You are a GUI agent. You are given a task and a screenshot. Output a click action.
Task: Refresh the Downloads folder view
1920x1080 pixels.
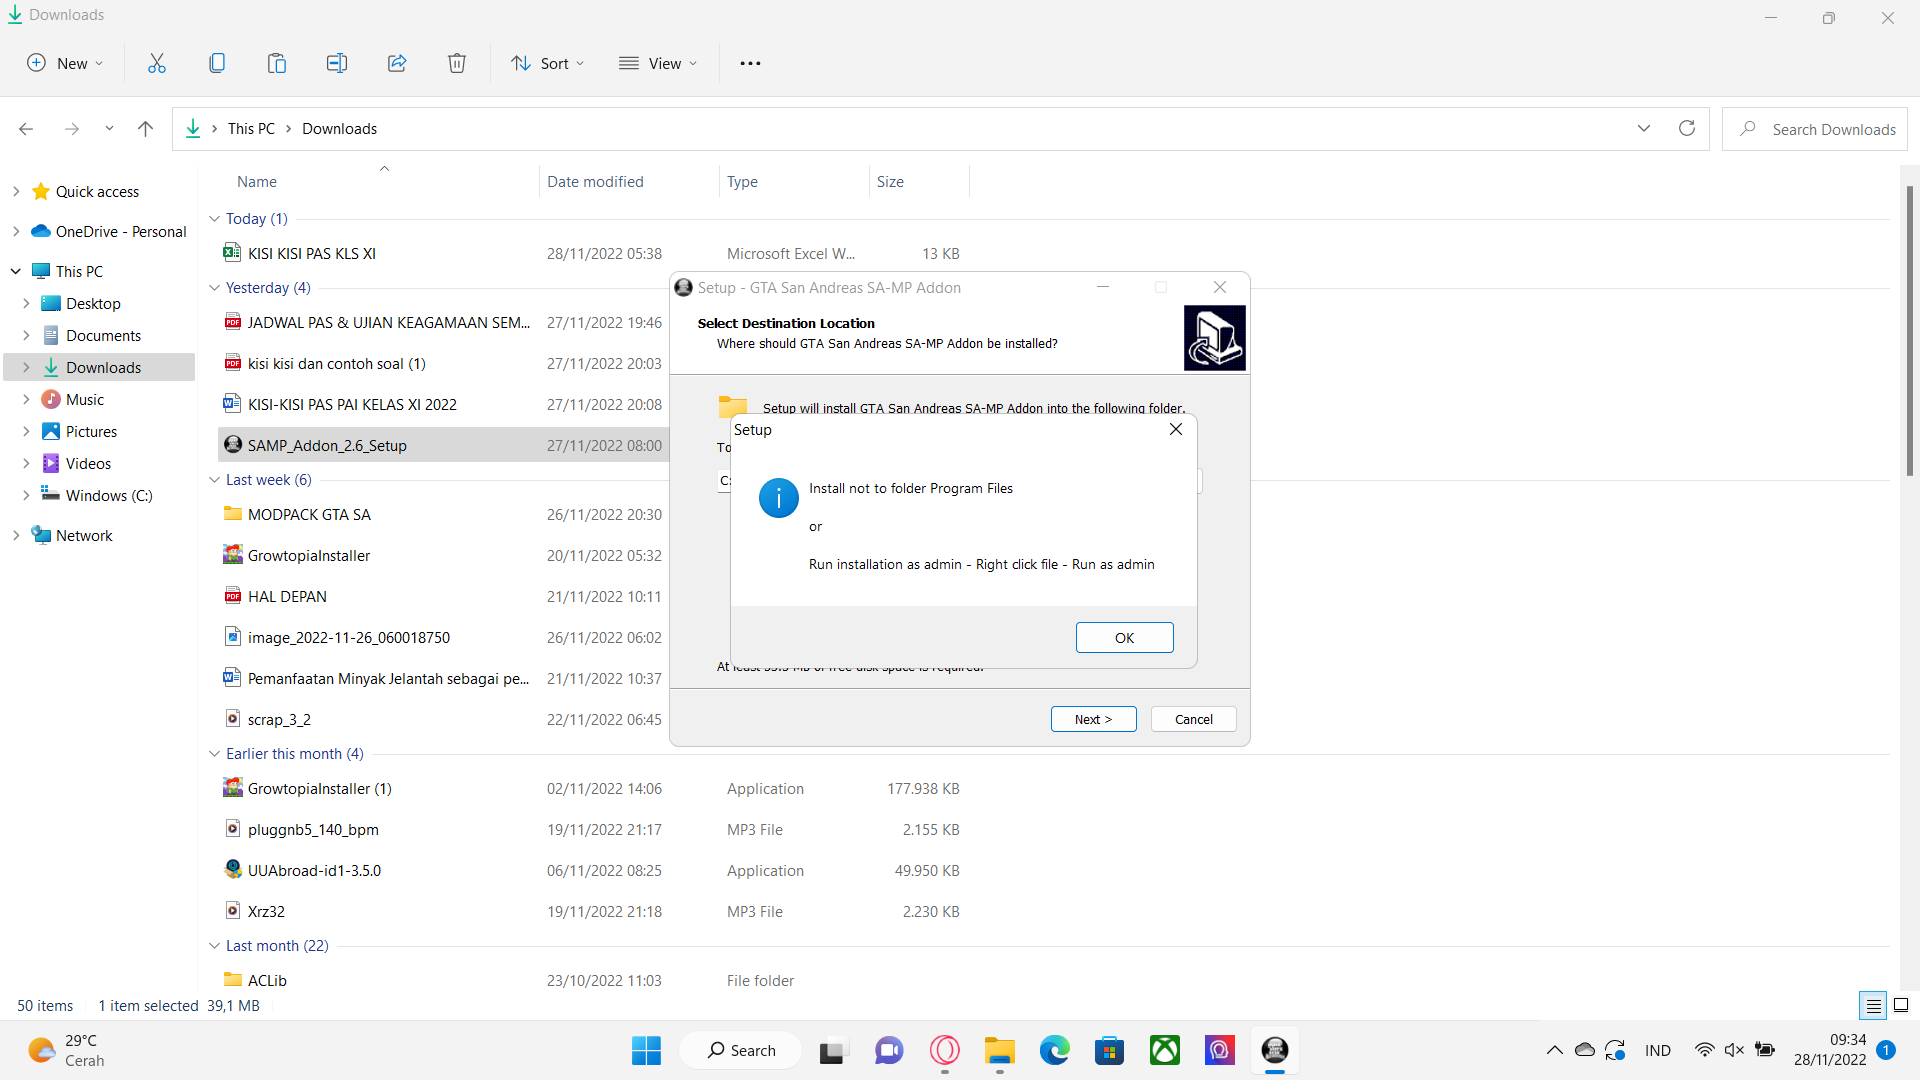click(1687, 129)
